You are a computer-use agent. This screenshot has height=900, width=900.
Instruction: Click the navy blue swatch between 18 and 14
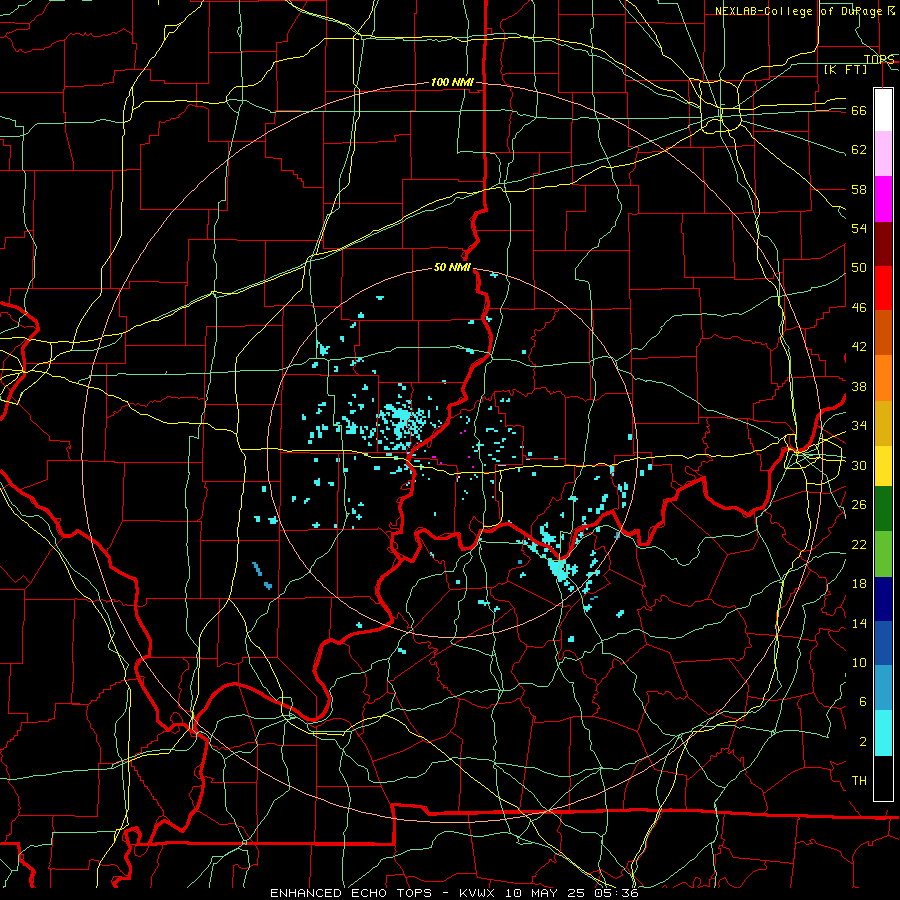click(883, 599)
